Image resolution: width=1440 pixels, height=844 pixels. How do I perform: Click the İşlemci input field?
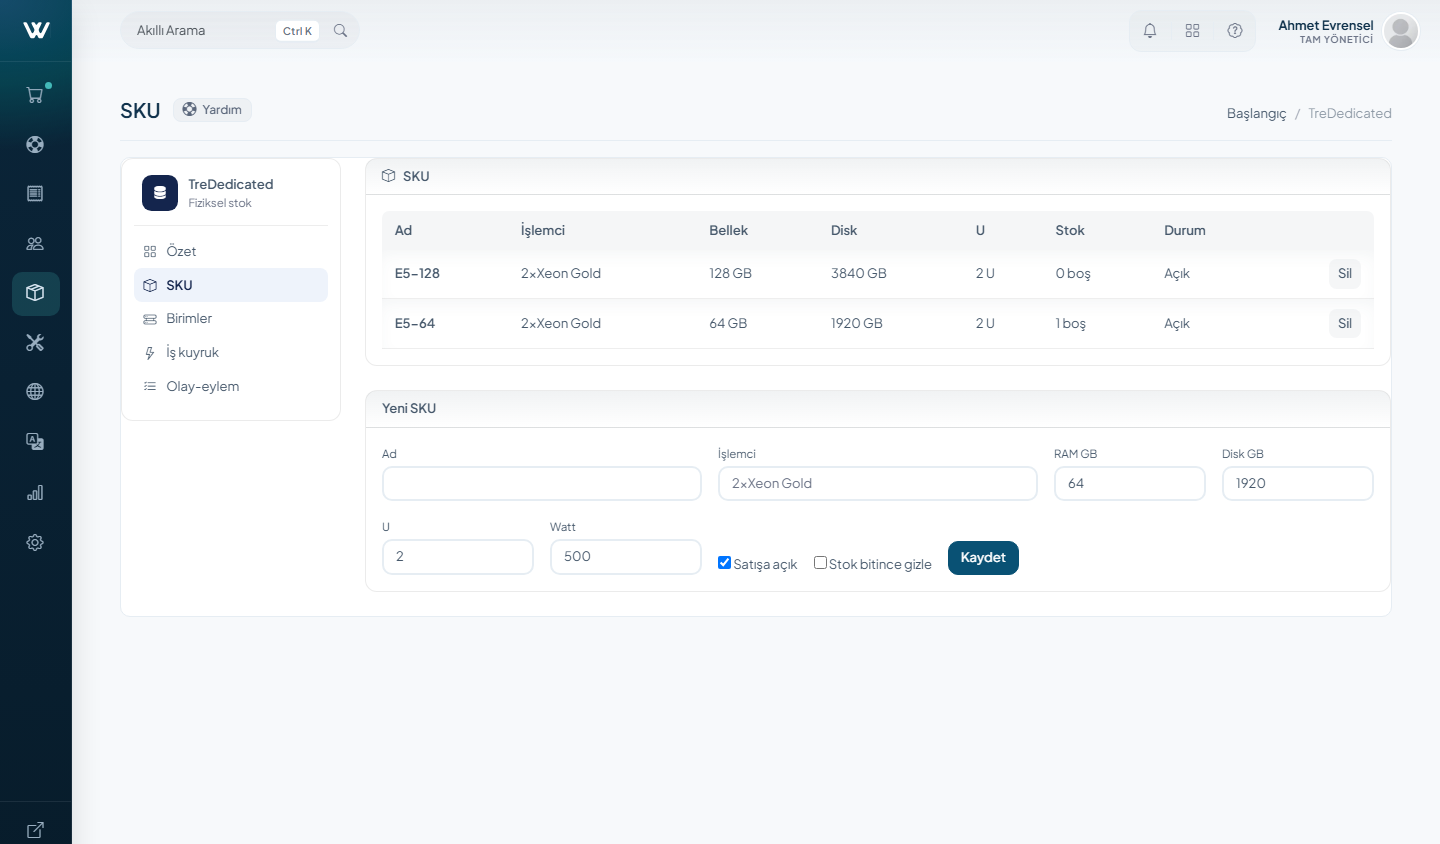point(878,484)
